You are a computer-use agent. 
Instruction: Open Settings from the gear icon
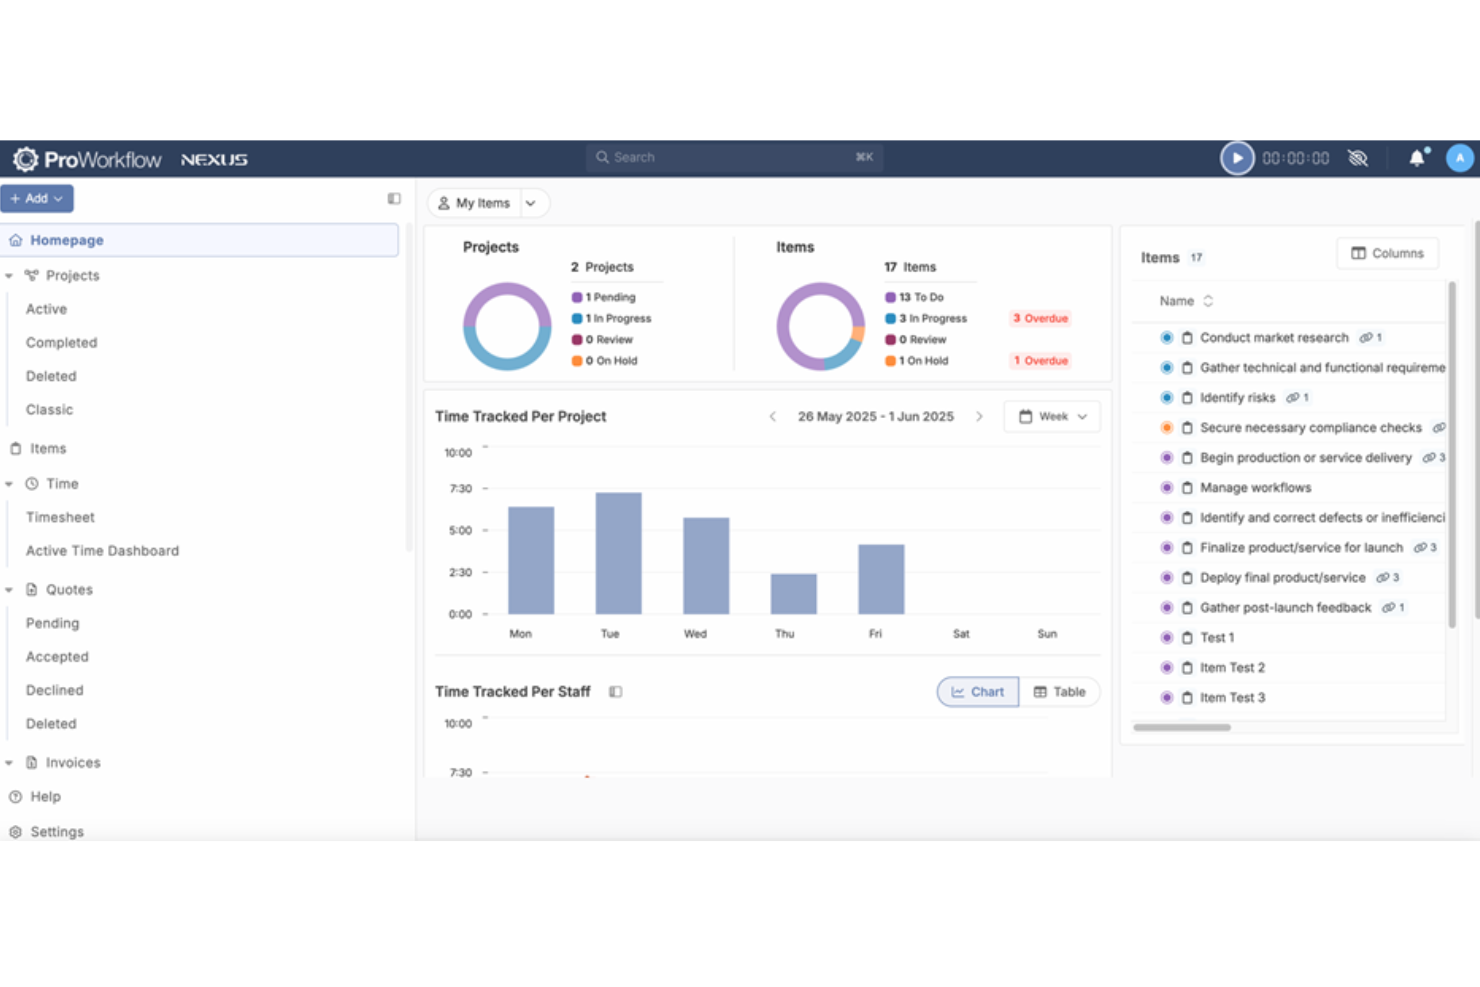[x=15, y=831]
